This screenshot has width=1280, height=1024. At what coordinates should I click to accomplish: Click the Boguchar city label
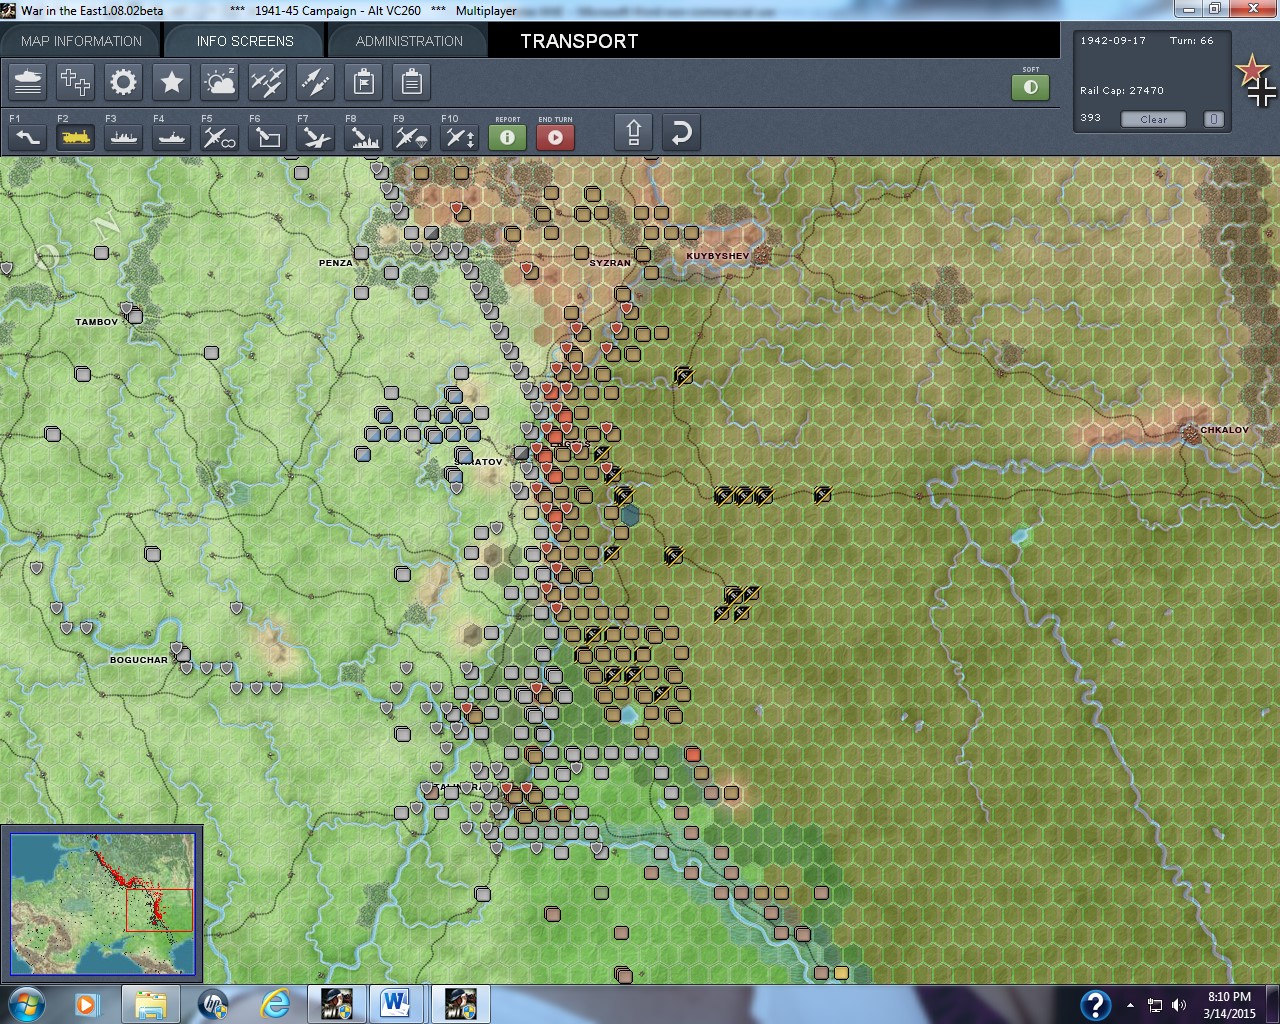tap(139, 660)
